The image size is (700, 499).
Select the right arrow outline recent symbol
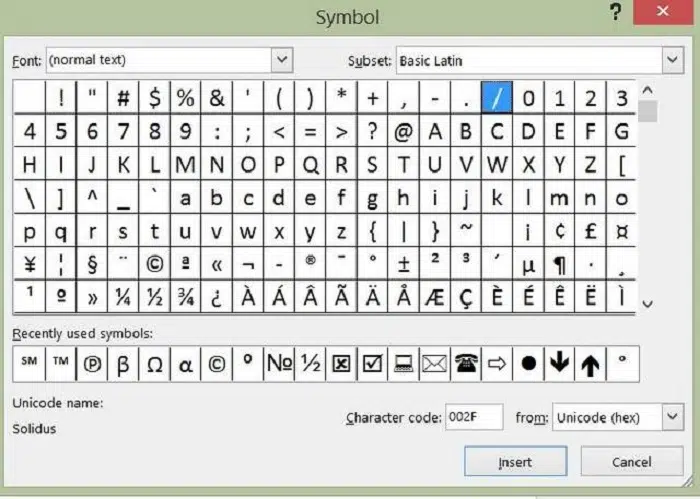click(x=497, y=364)
